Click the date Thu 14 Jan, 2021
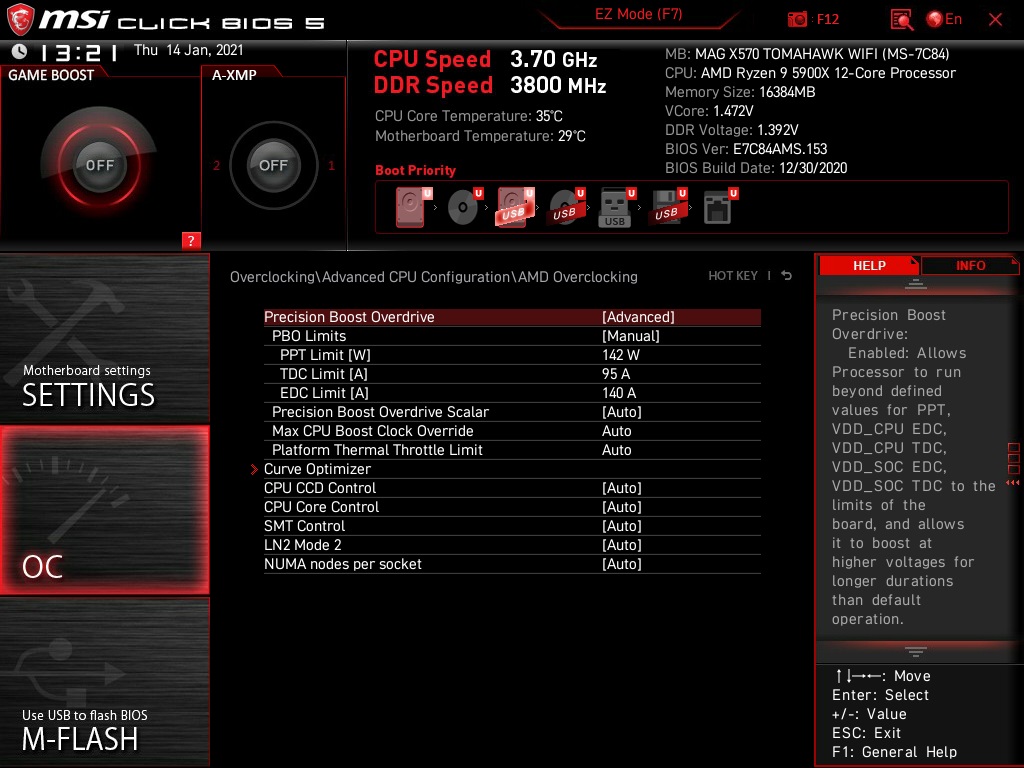The height and width of the screenshot is (768, 1024). (189, 50)
